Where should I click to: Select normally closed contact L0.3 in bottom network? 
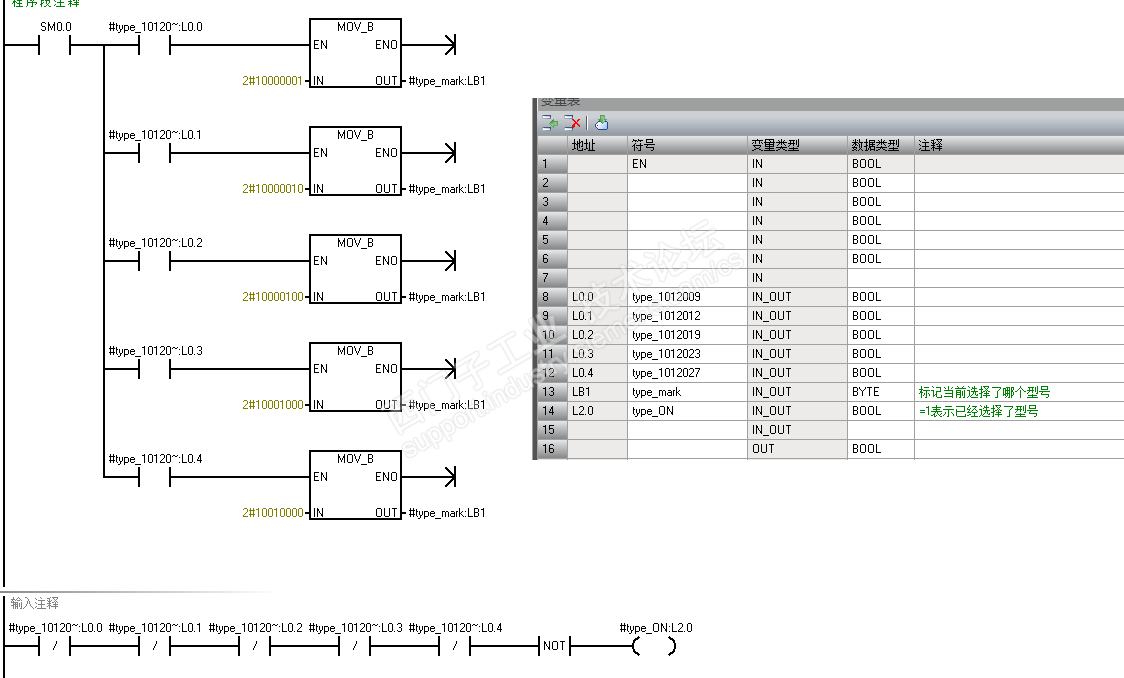coord(354,646)
